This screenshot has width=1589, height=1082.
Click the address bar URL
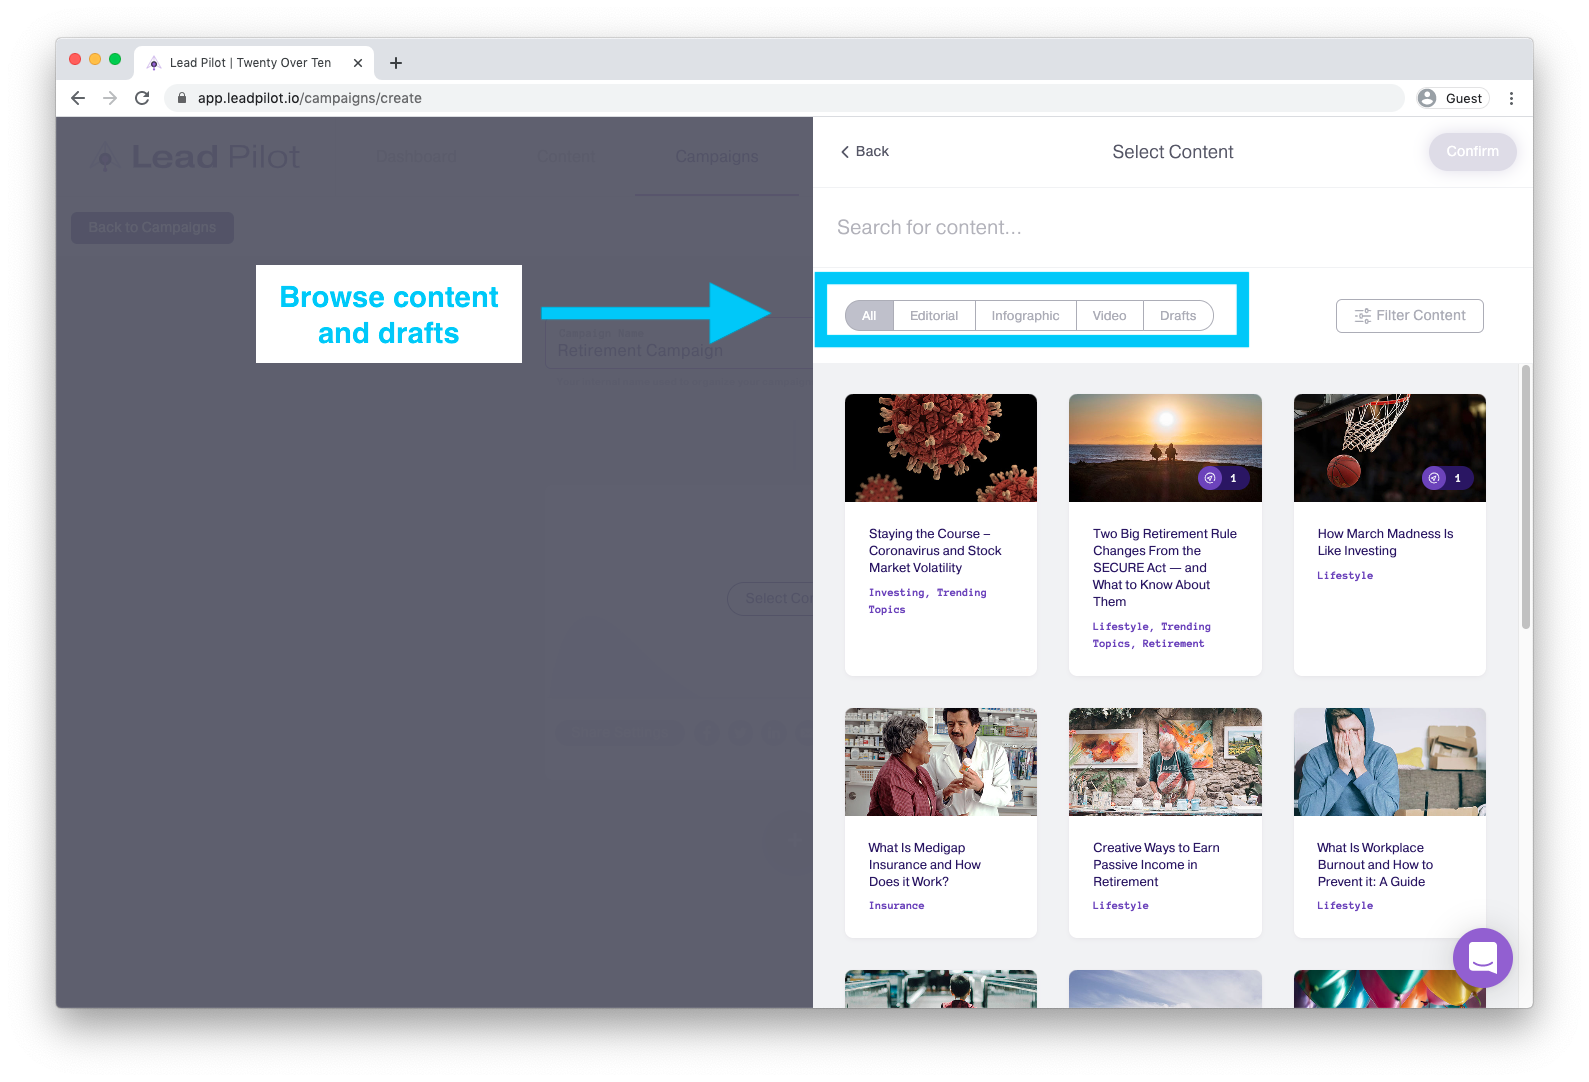[x=309, y=98]
